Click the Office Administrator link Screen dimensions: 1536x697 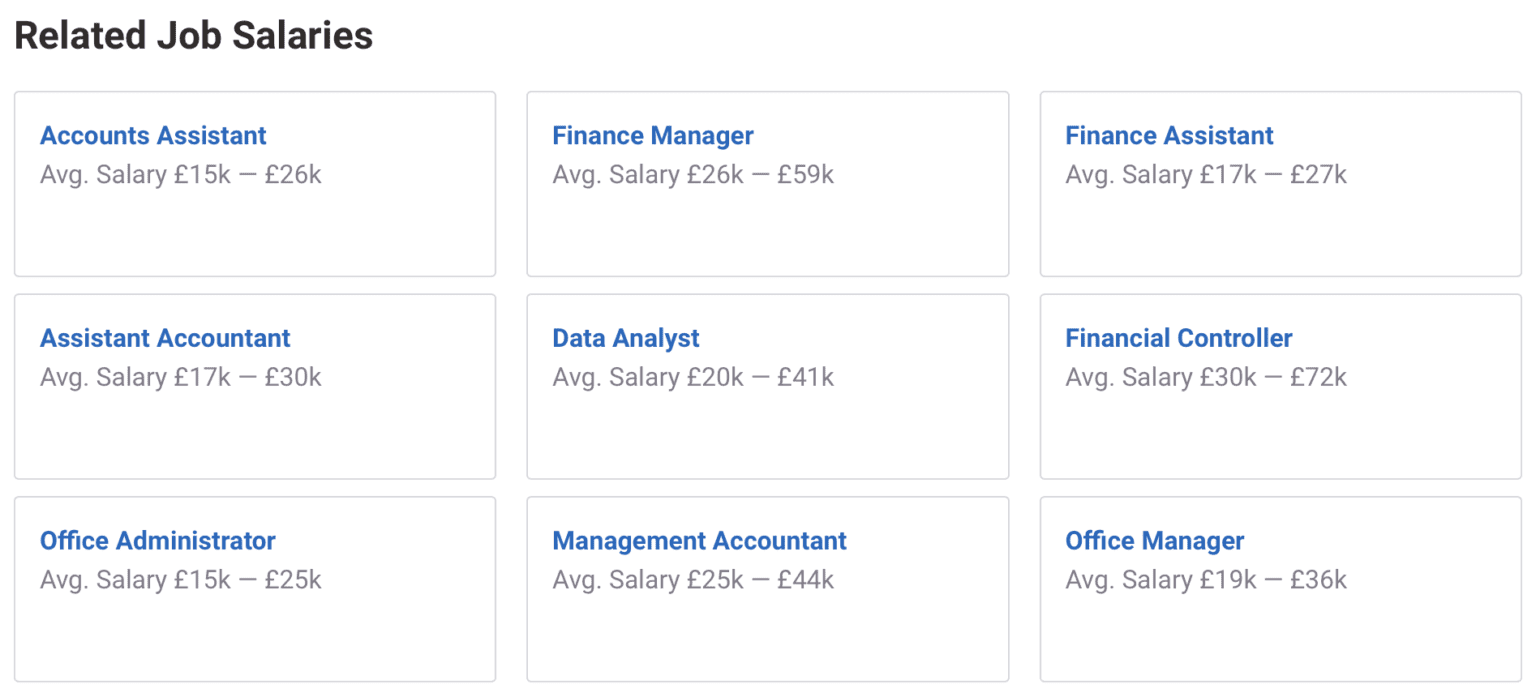(157, 541)
